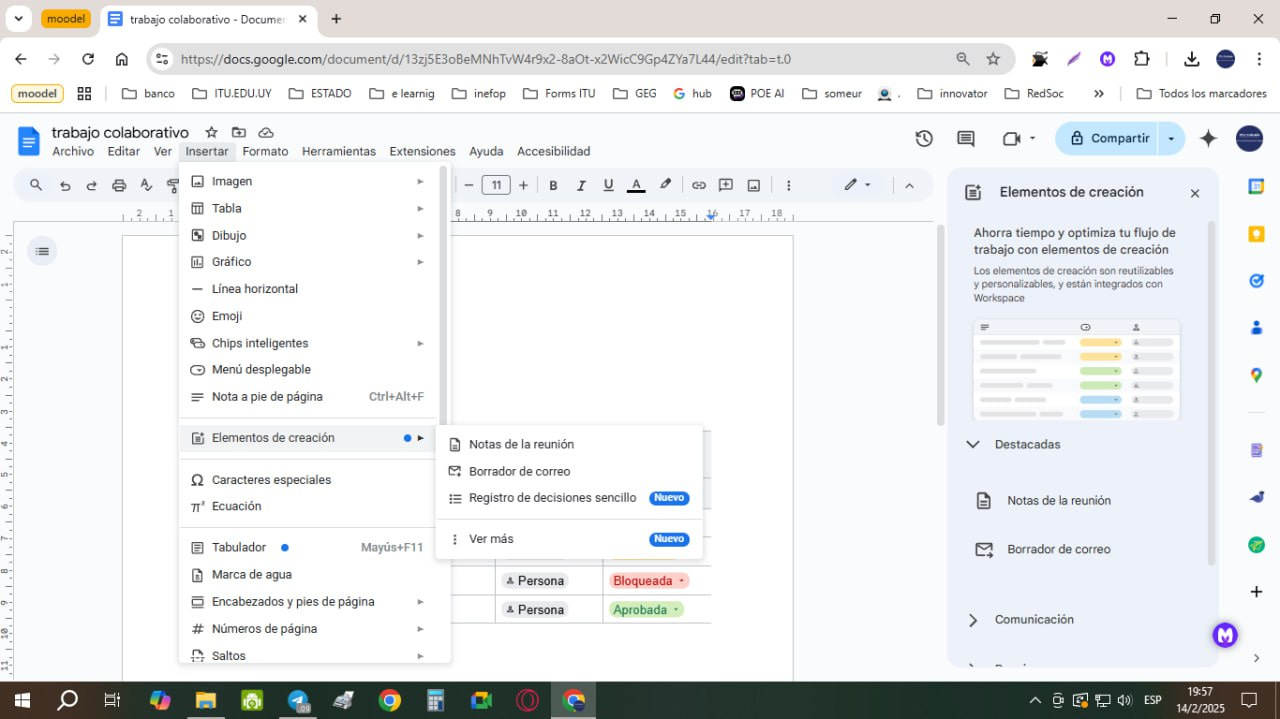
Task: Open Google Calendar in the side rail
Action: (x=1257, y=186)
